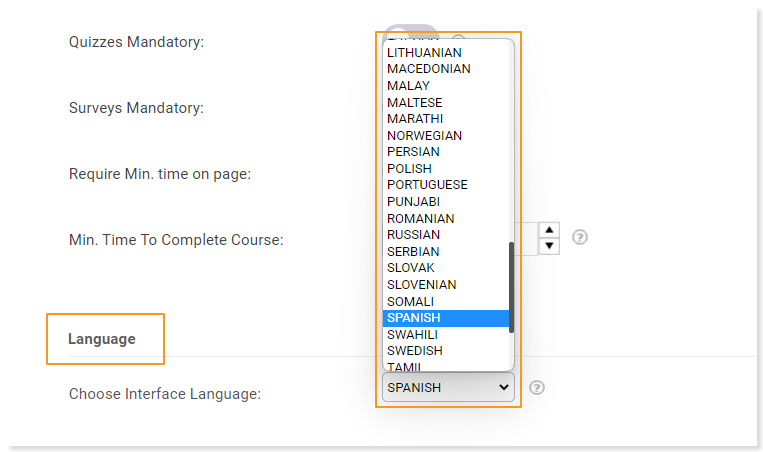Pick MARATHI as the interface language
The height and width of the screenshot is (452, 763).
point(446,119)
